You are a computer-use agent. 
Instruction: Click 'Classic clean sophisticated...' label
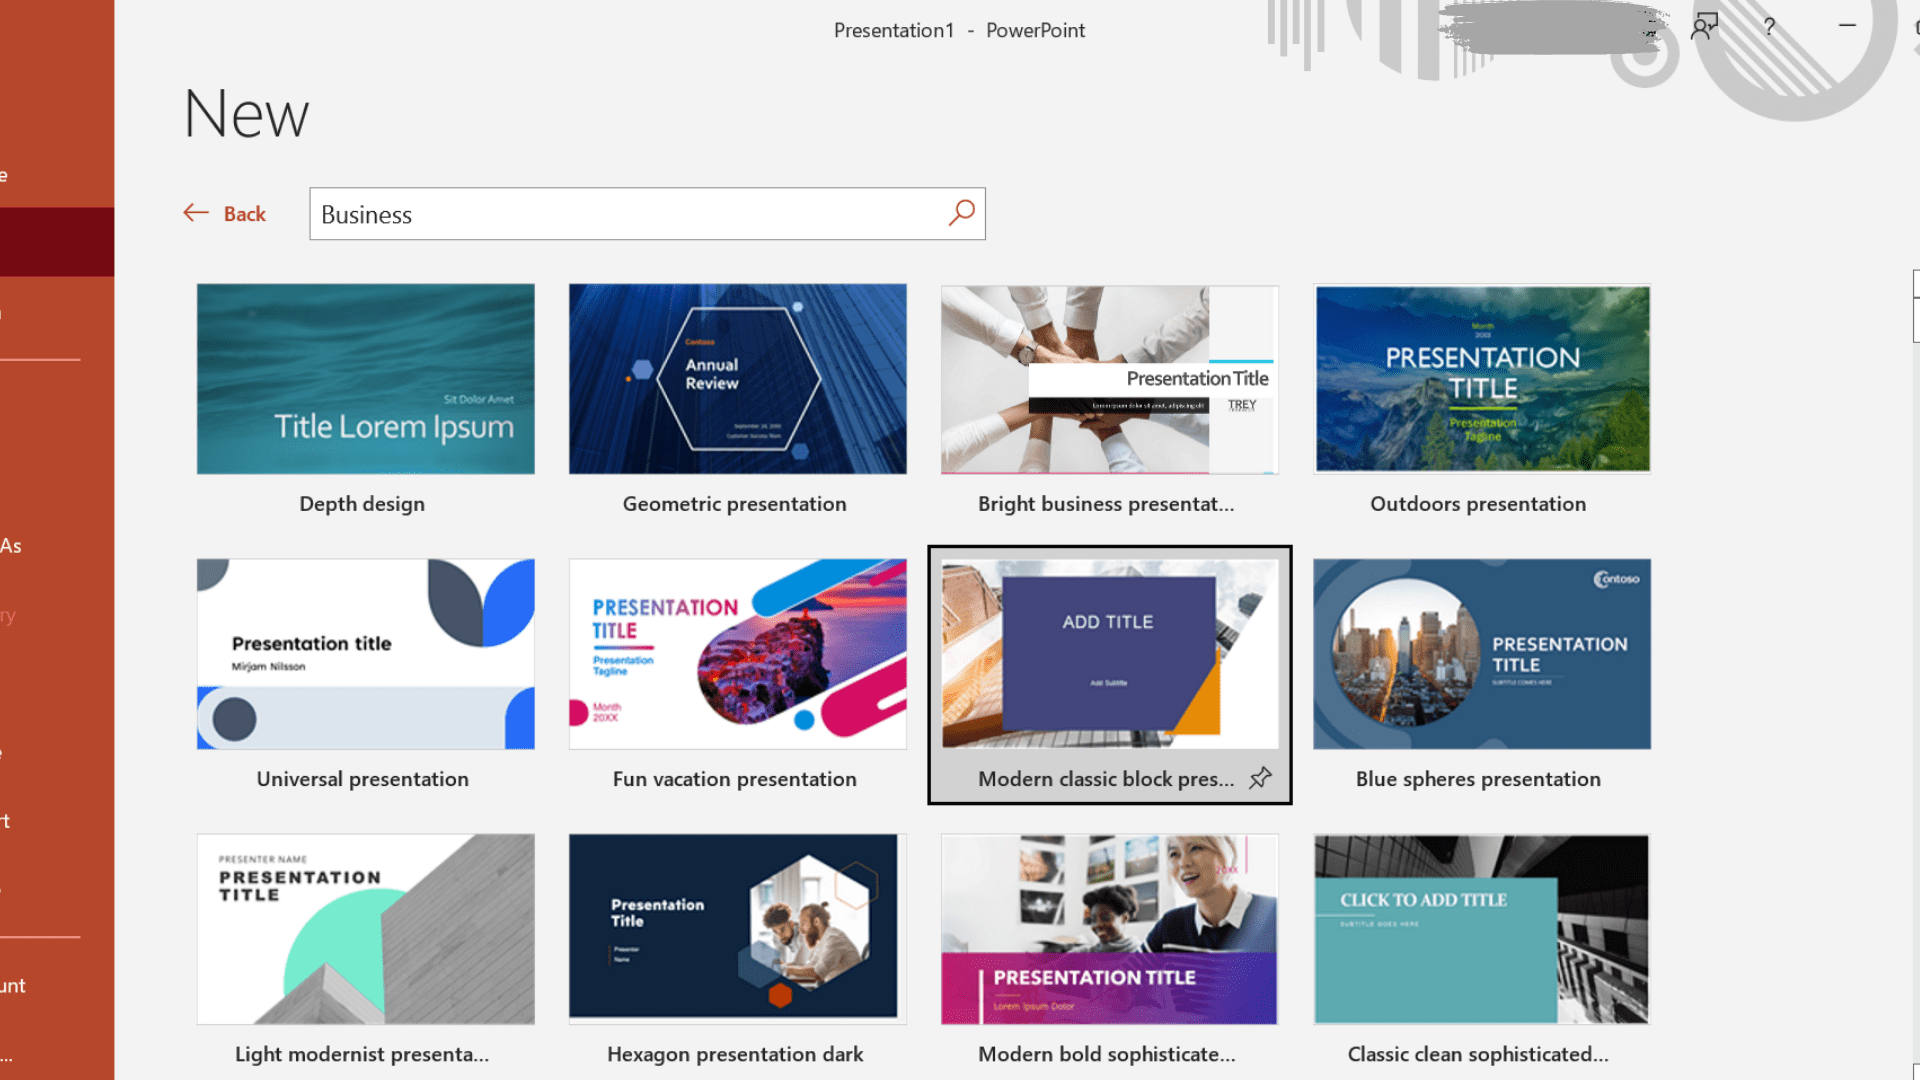pyautogui.click(x=1478, y=1054)
